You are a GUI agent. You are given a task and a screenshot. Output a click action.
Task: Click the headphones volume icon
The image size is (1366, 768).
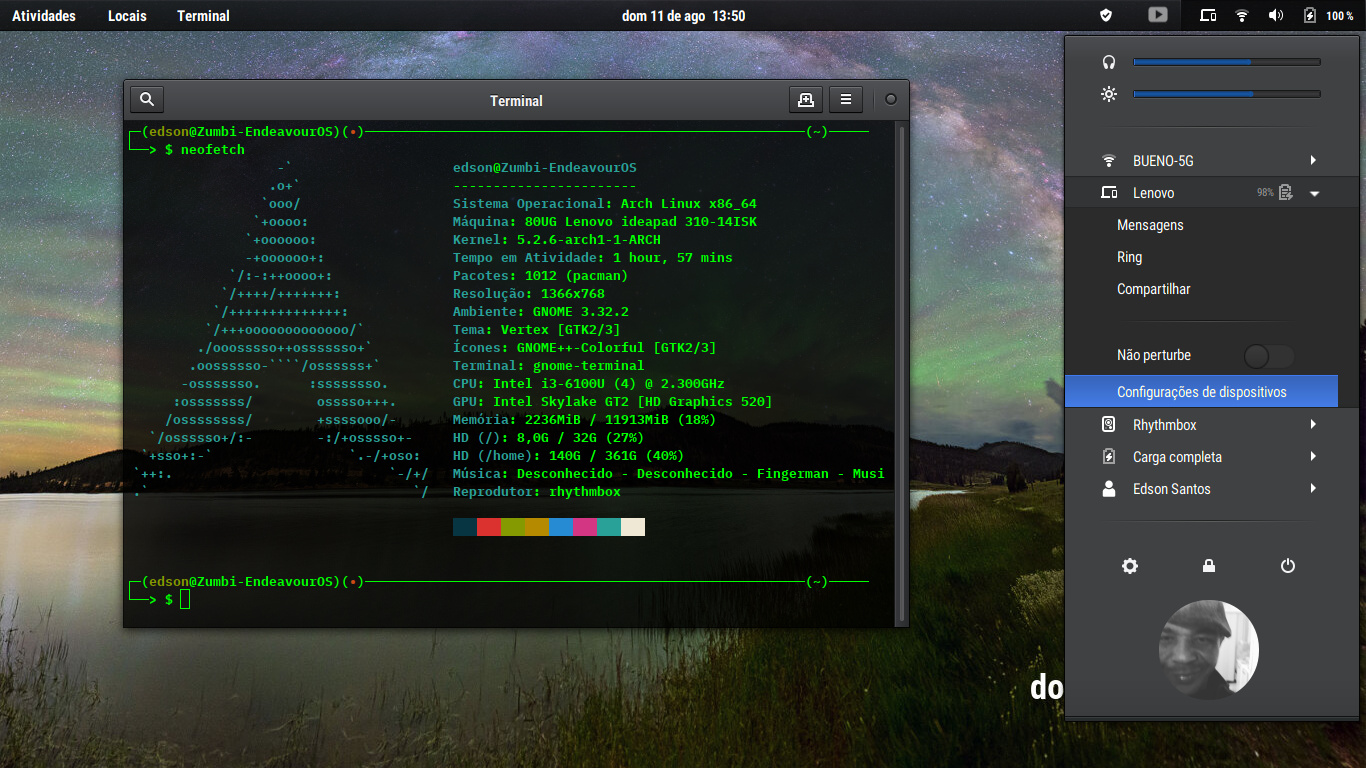pos(1109,62)
